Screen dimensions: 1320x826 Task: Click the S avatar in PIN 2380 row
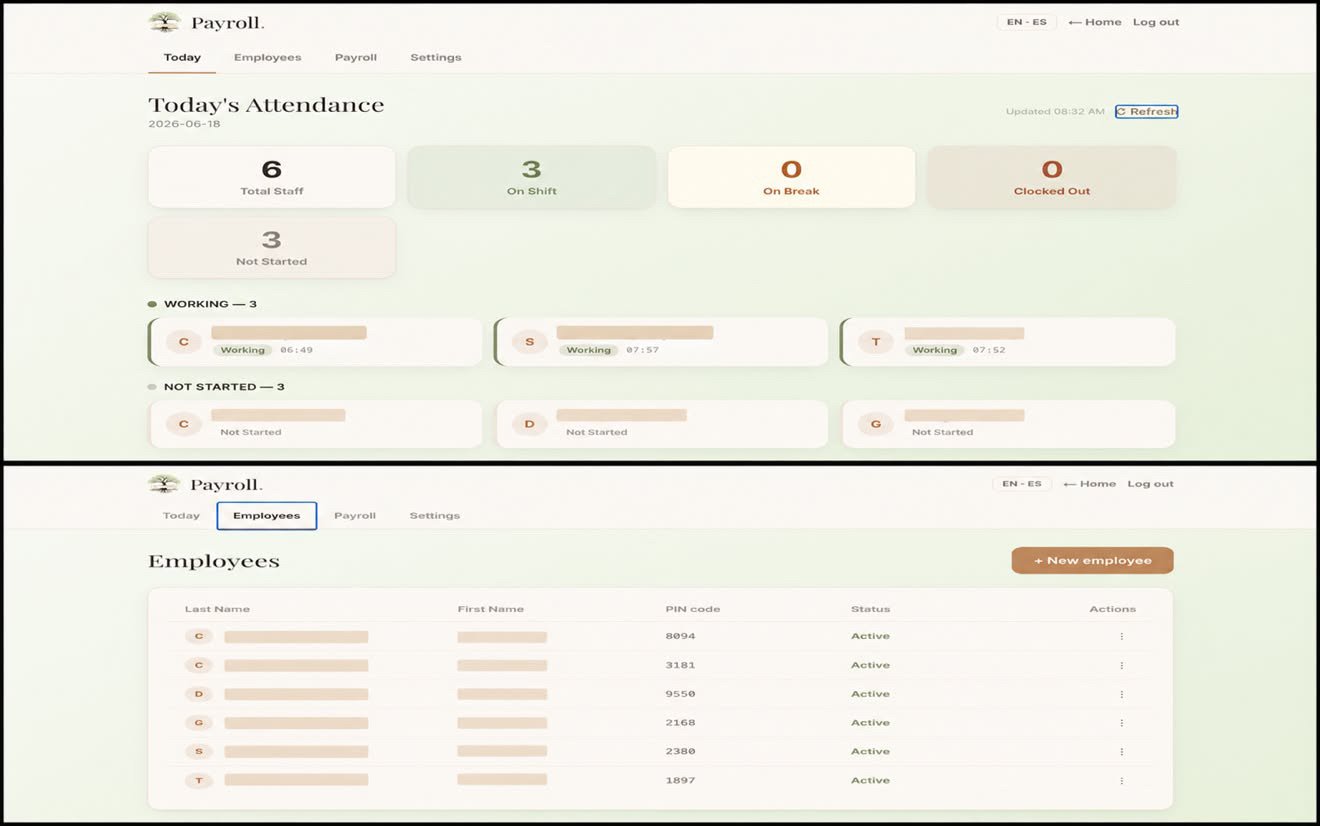click(x=199, y=751)
